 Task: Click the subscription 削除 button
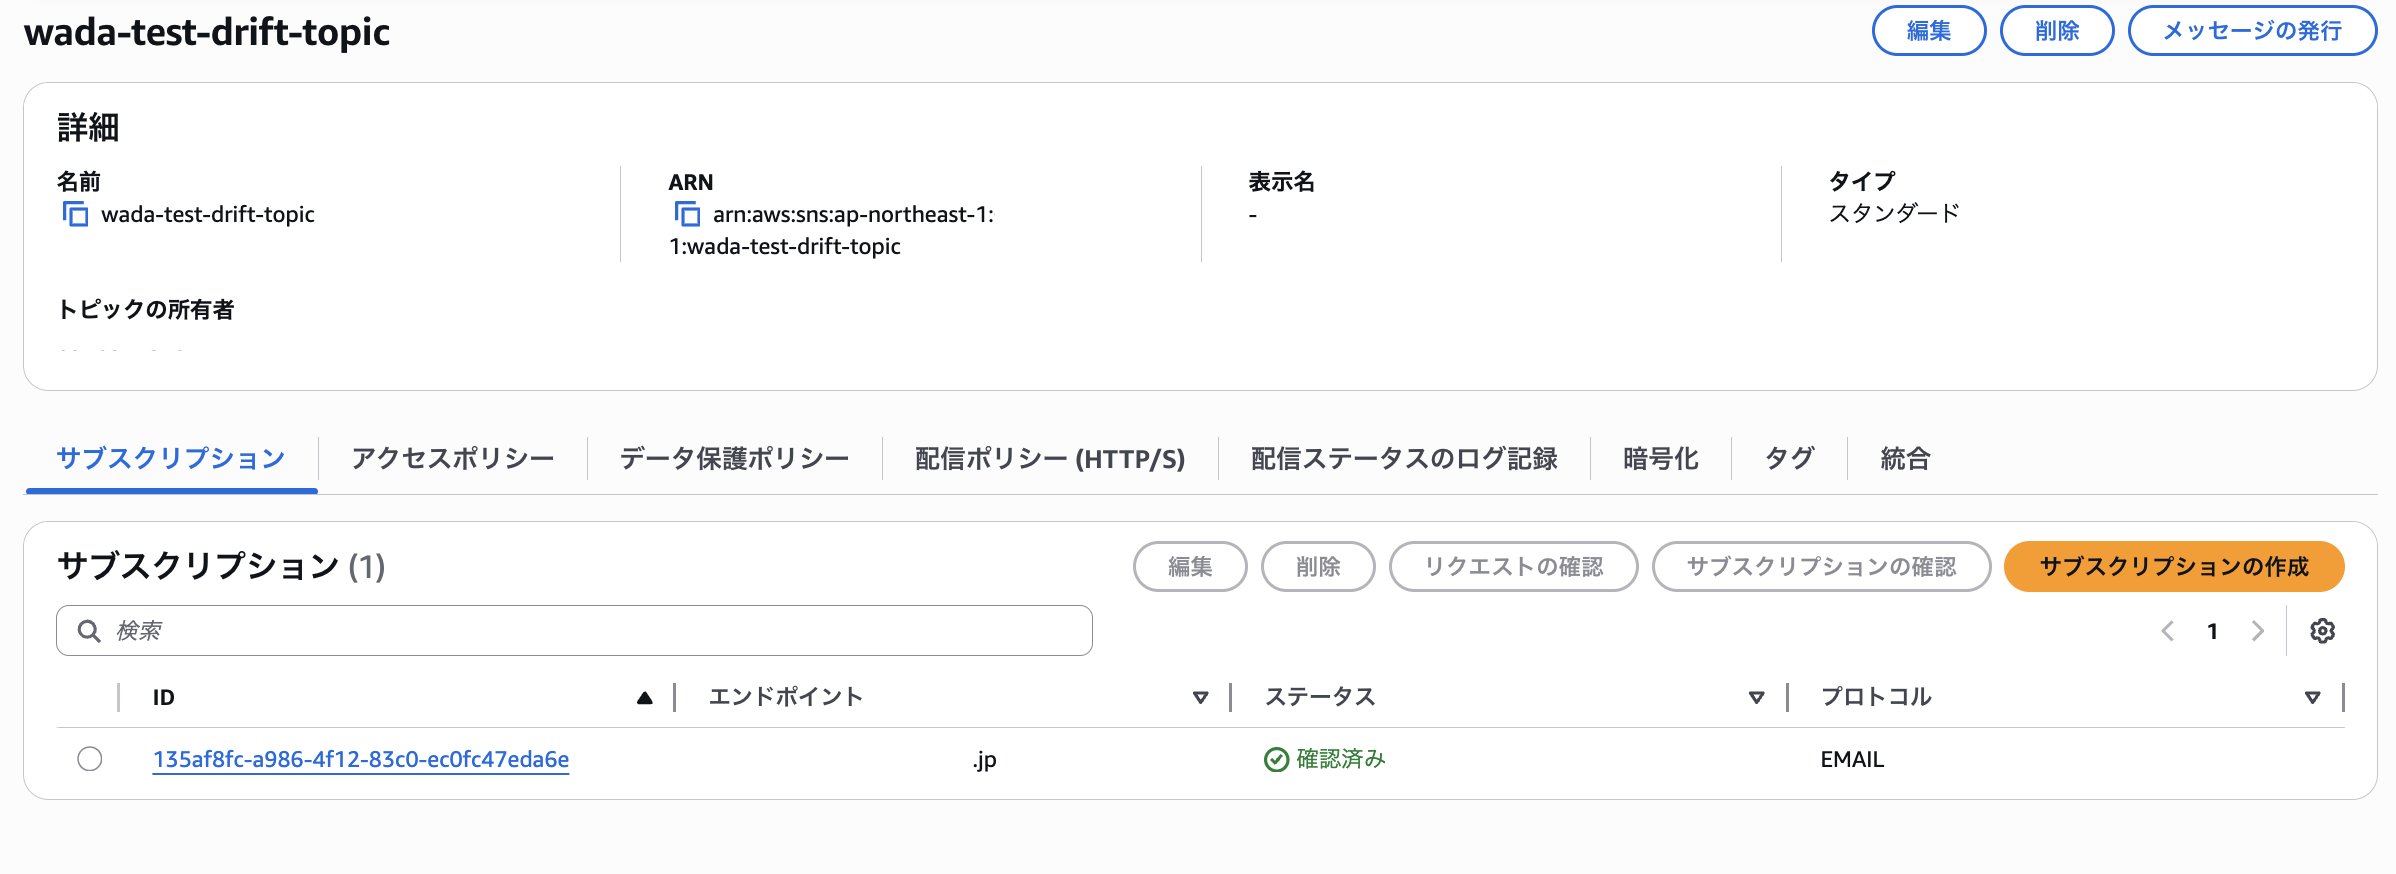pos(1318,567)
